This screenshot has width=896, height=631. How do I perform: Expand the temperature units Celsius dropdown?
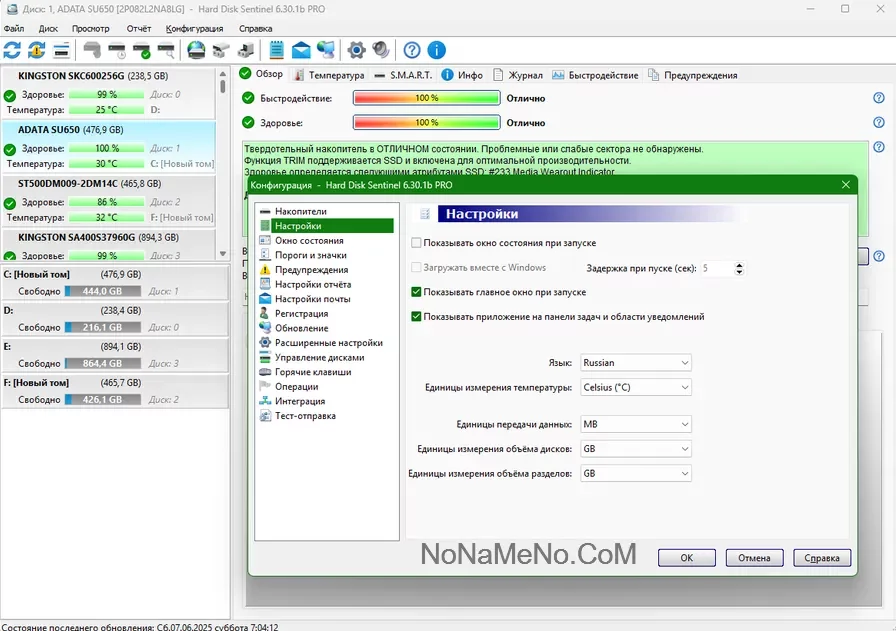click(x=636, y=388)
